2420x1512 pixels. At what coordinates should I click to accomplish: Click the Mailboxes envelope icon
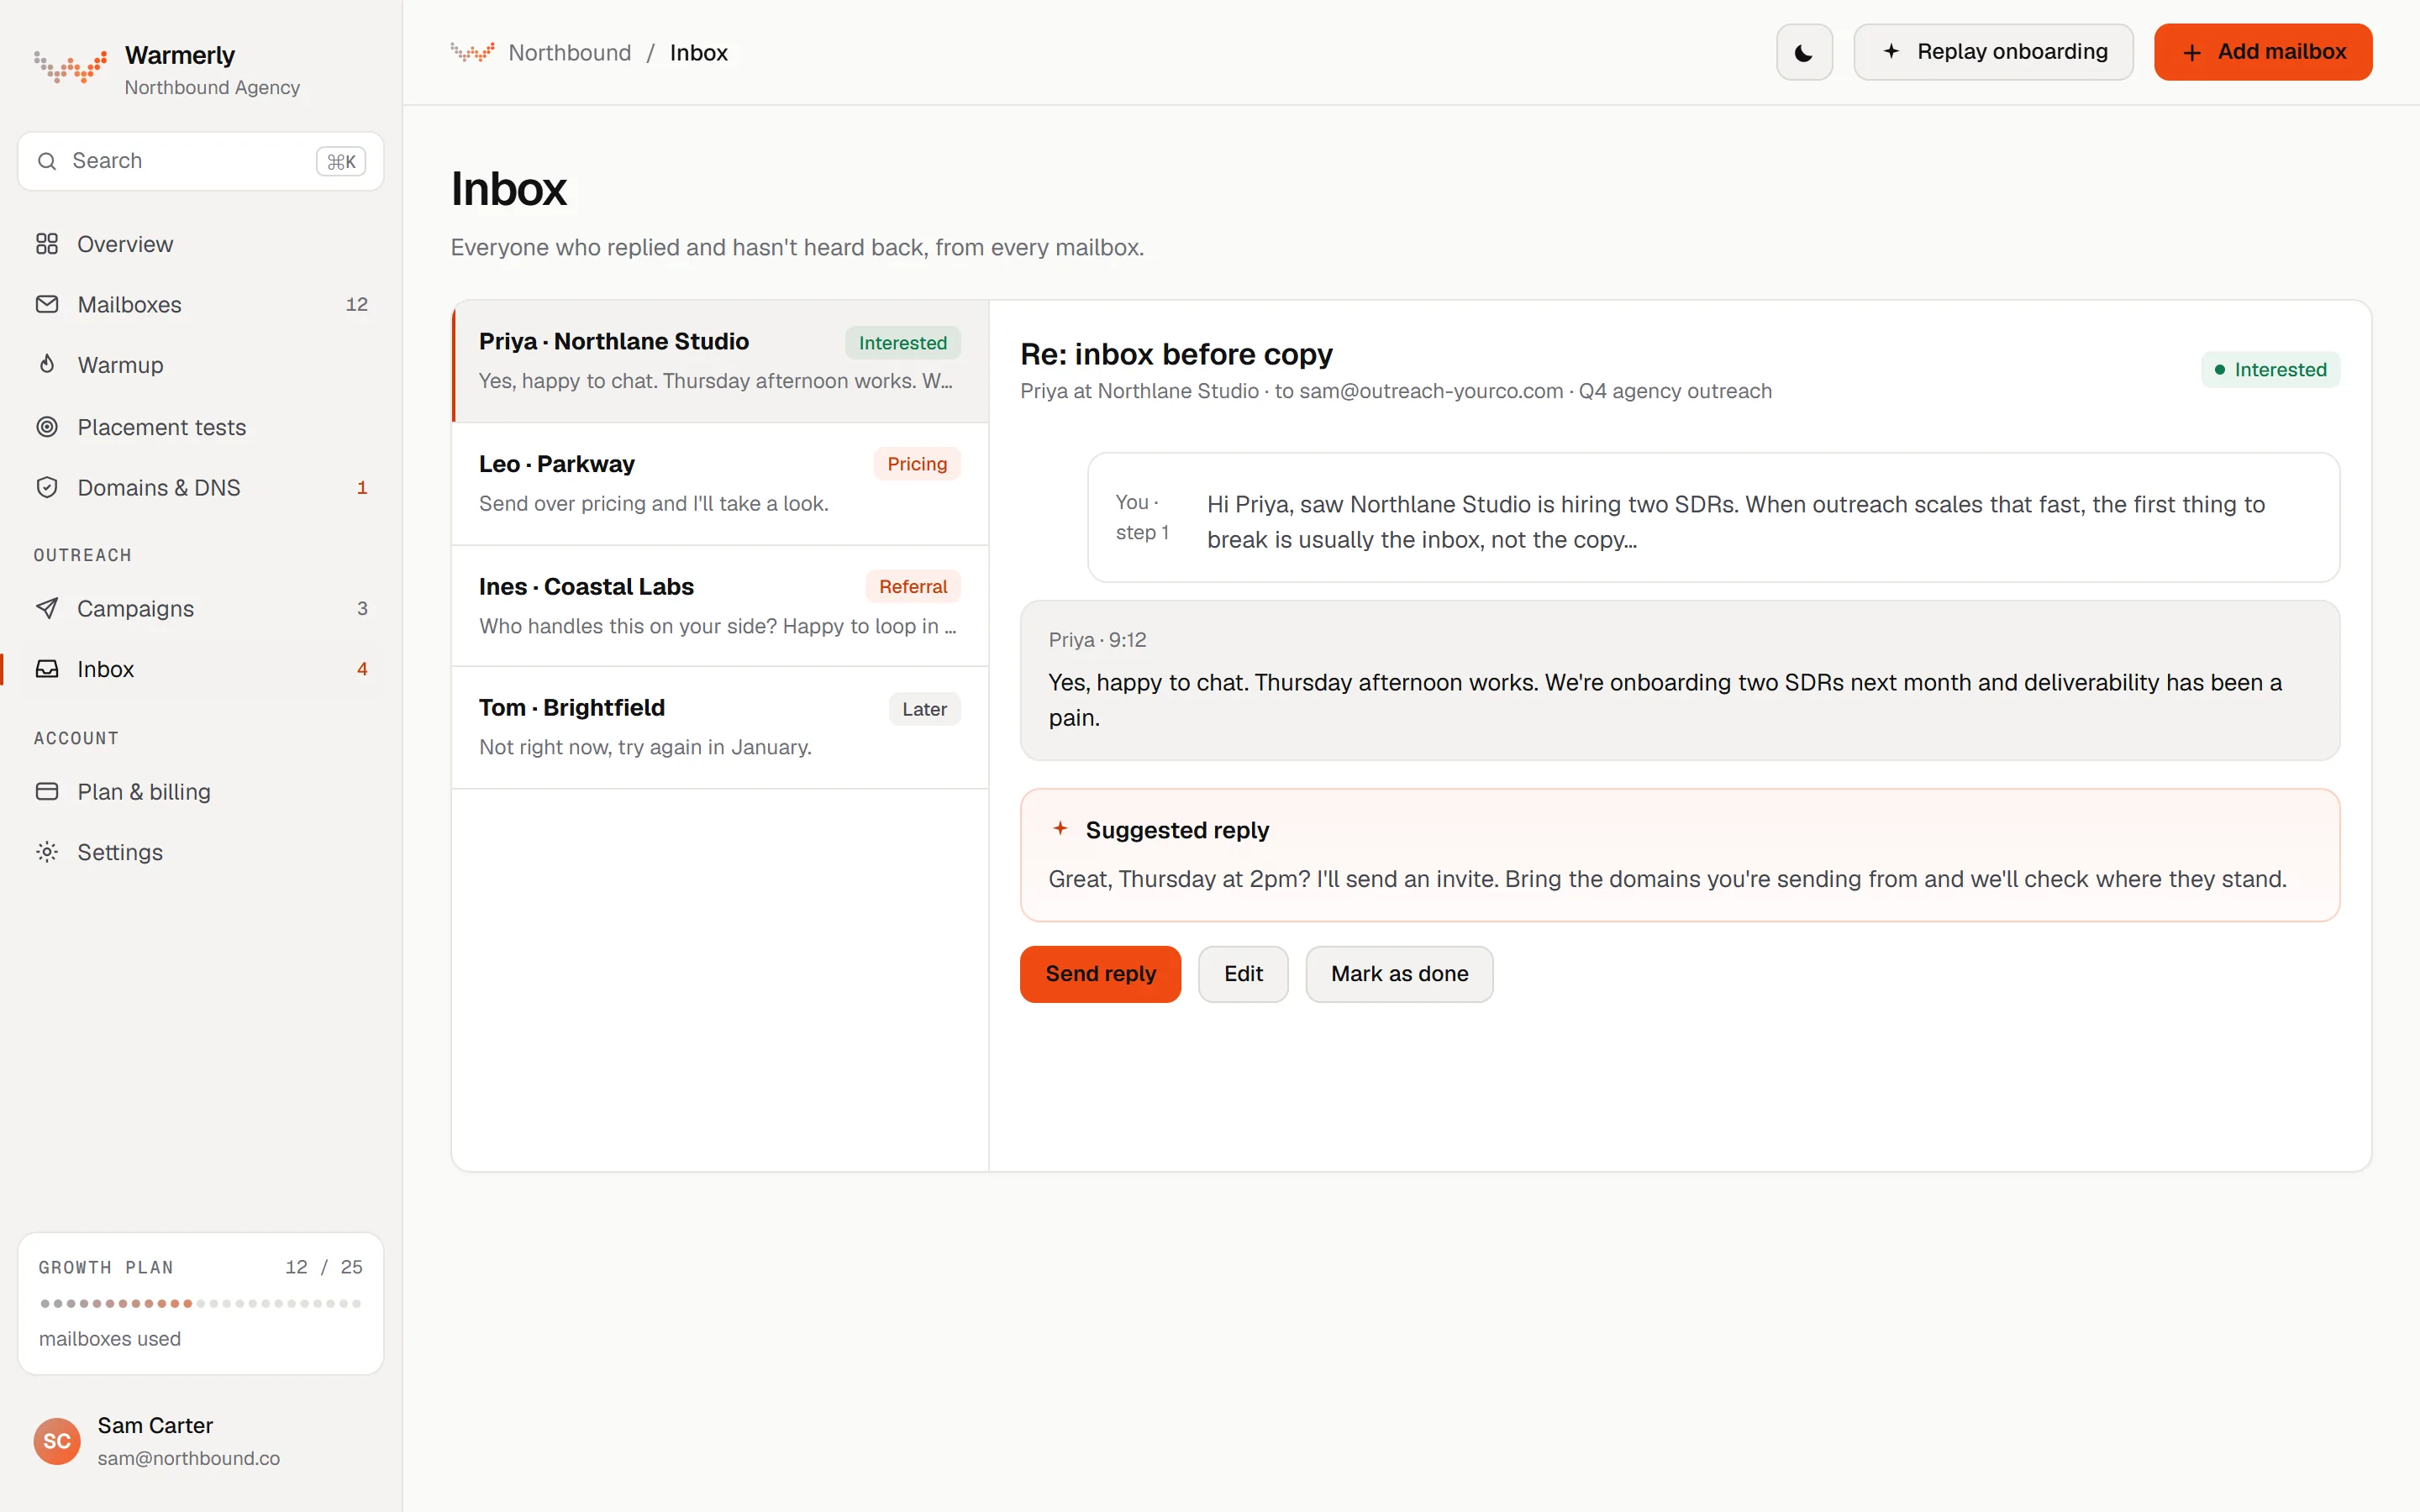pos(47,304)
